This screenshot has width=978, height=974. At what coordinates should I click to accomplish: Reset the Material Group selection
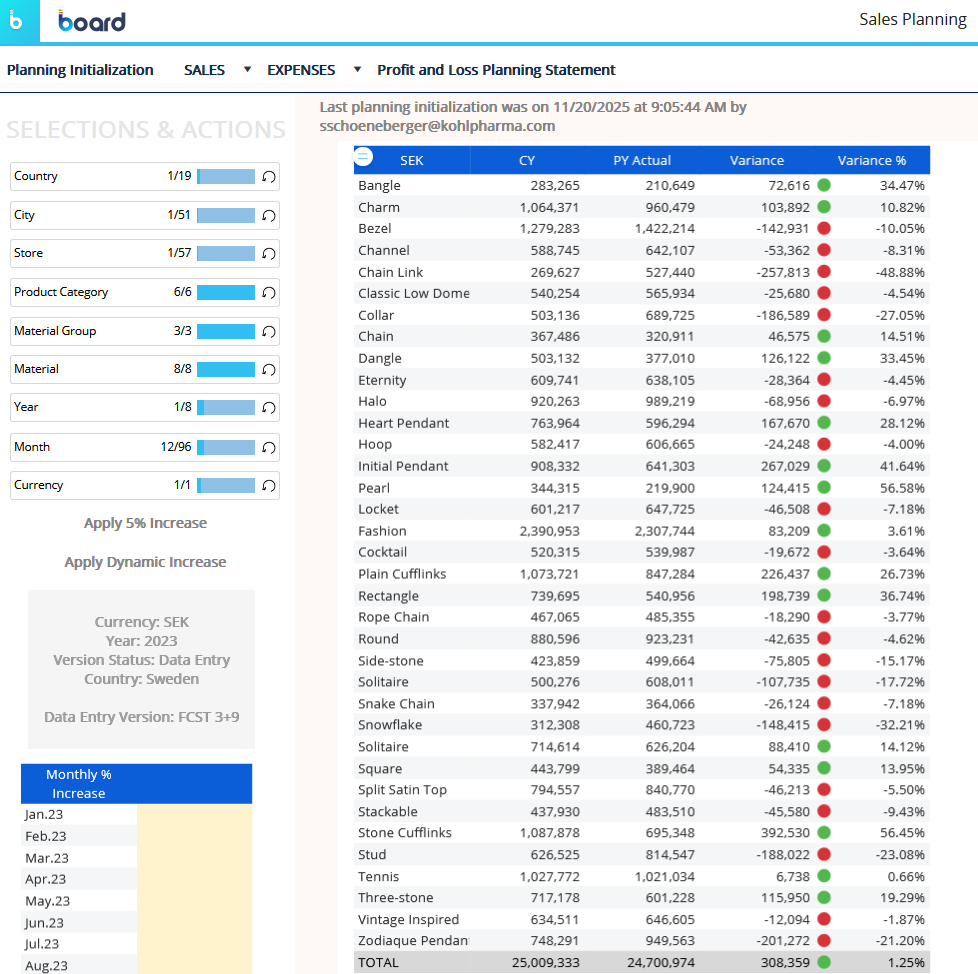click(269, 332)
